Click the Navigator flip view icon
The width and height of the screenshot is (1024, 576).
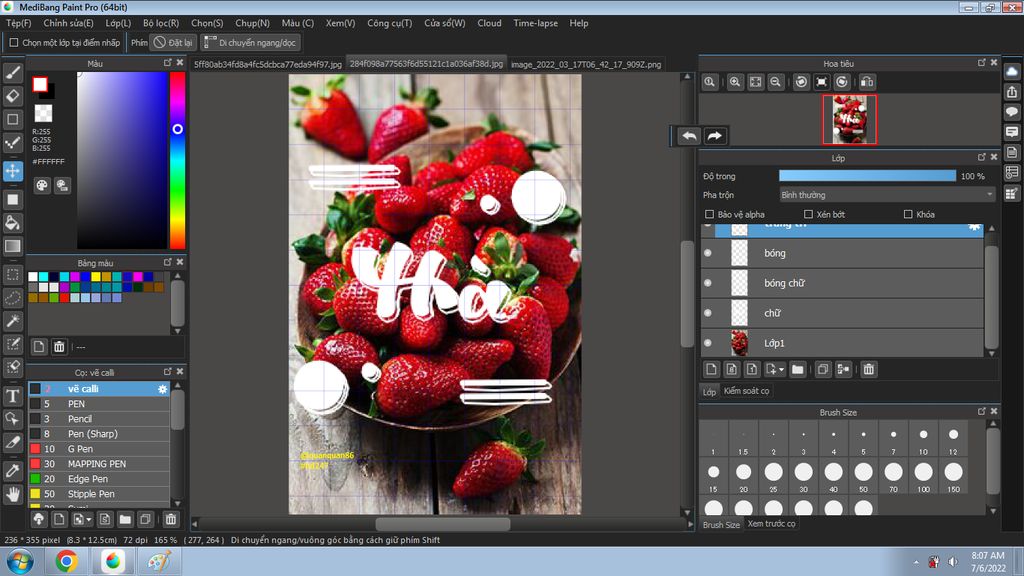867,82
